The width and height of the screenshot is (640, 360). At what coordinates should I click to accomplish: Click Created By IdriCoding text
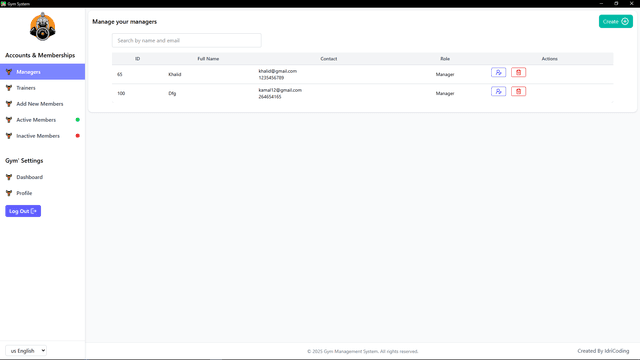pos(603,351)
